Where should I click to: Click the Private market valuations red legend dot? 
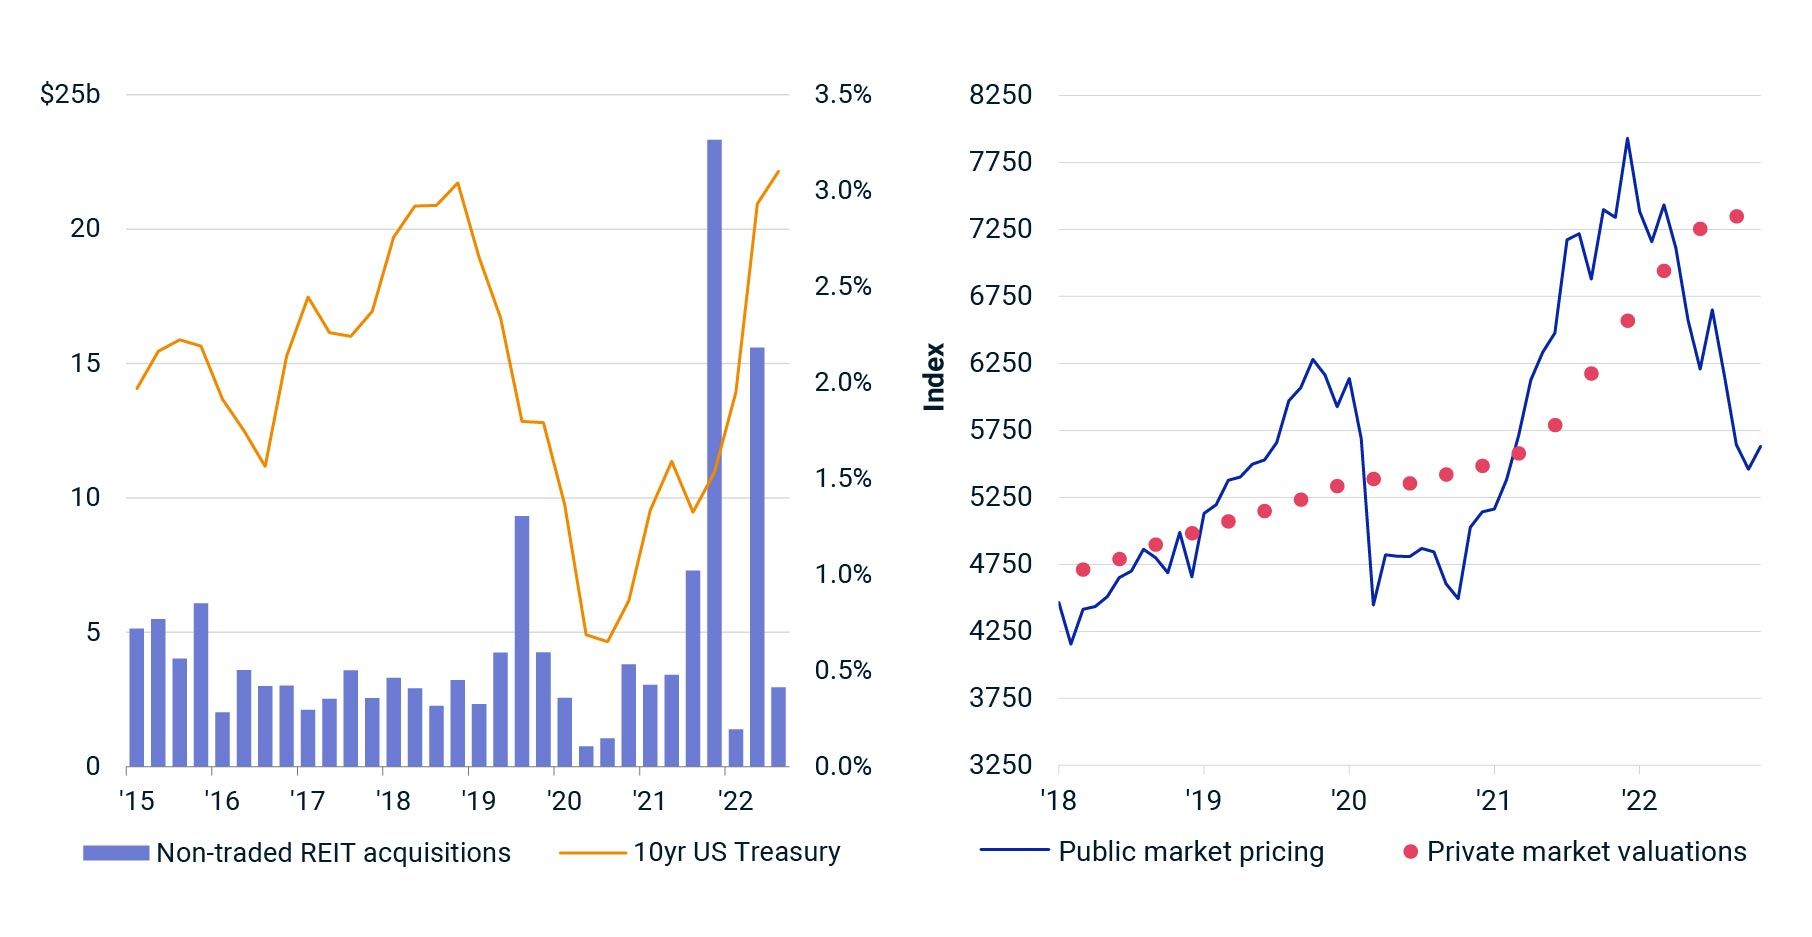1410,852
